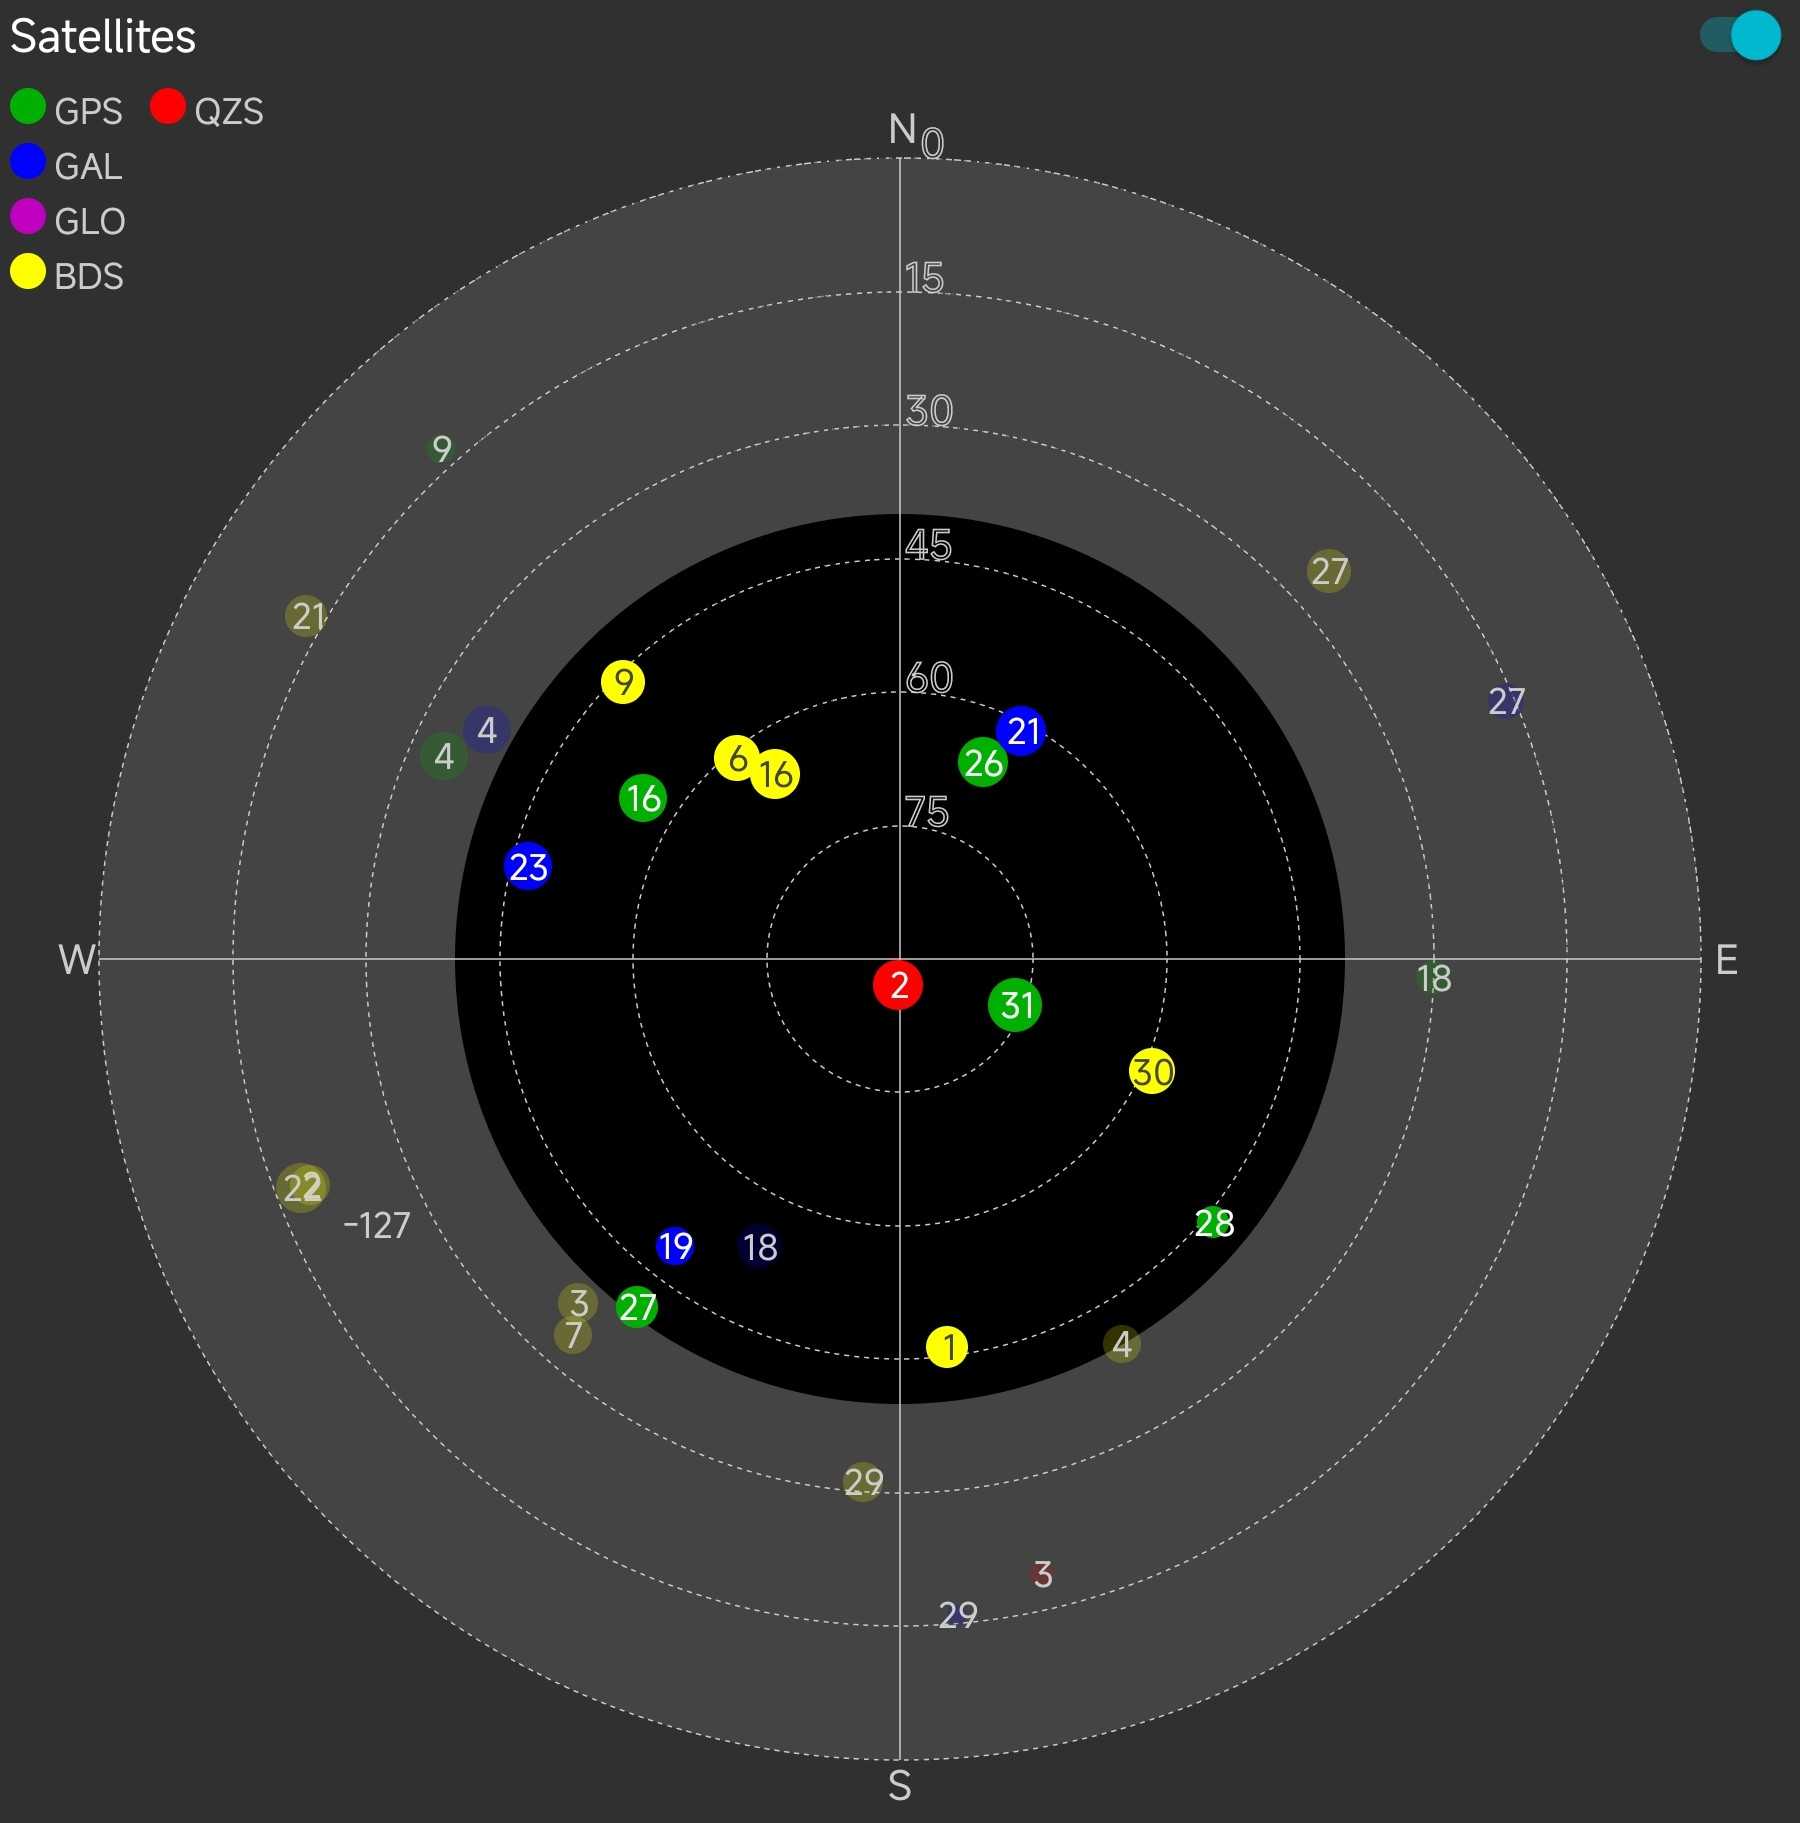Select the magenta GLO legend dot
Viewport: 1800px width, 1823px height.
coord(28,217)
